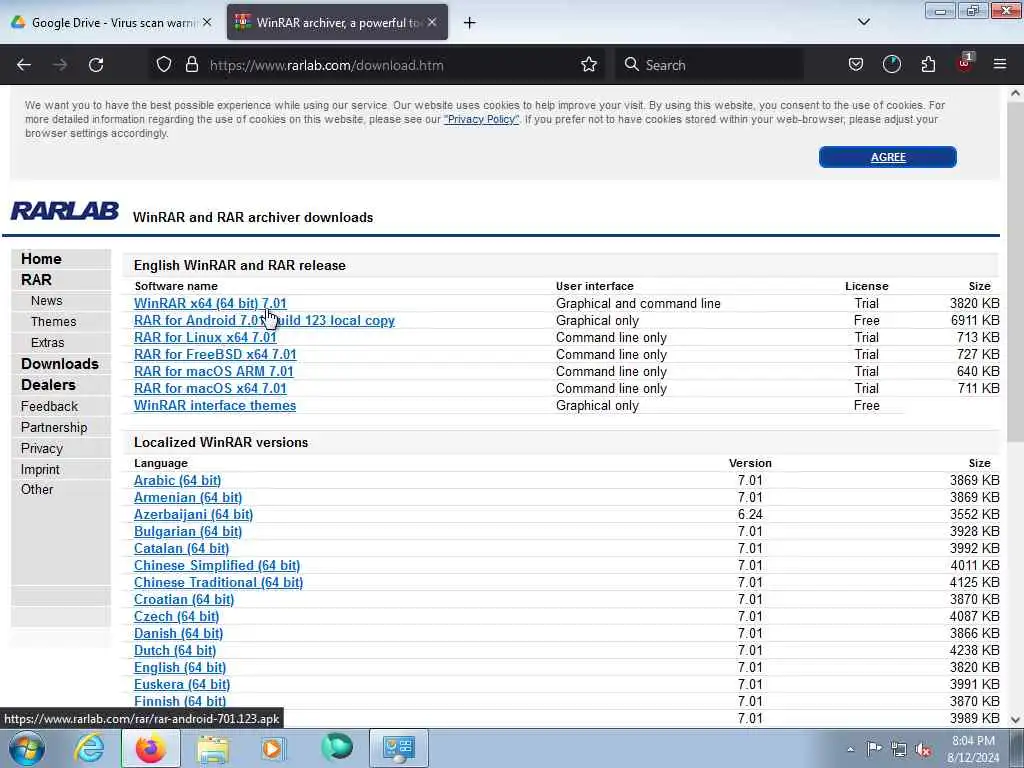This screenshot has width=1024, height=768.
Task: Click the Search box in toolbar
Action: click(x=709, y=65)
